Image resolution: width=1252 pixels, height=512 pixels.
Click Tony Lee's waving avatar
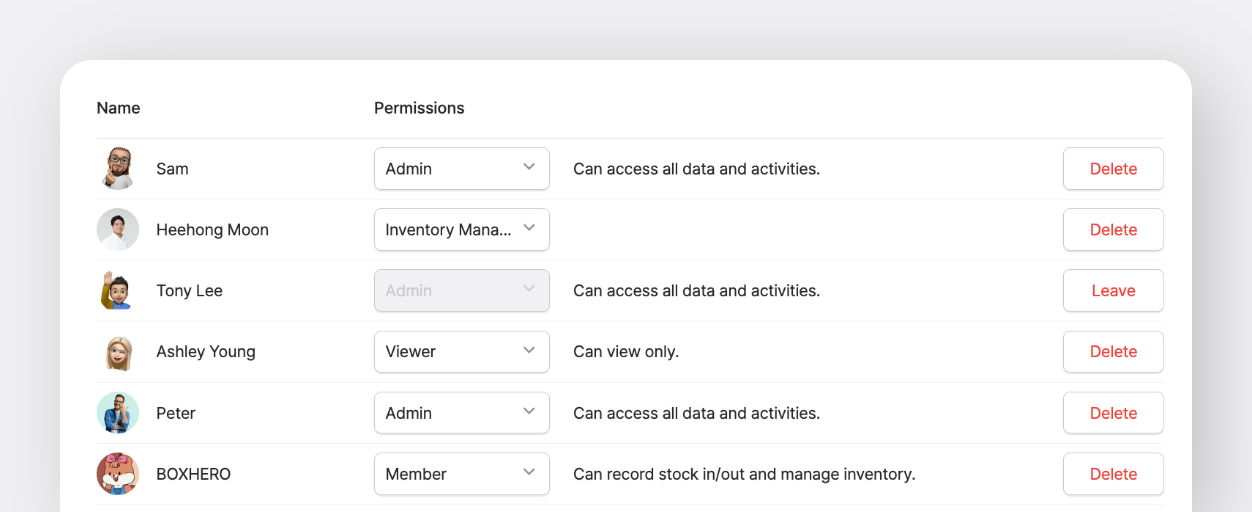tap(118, 290)
